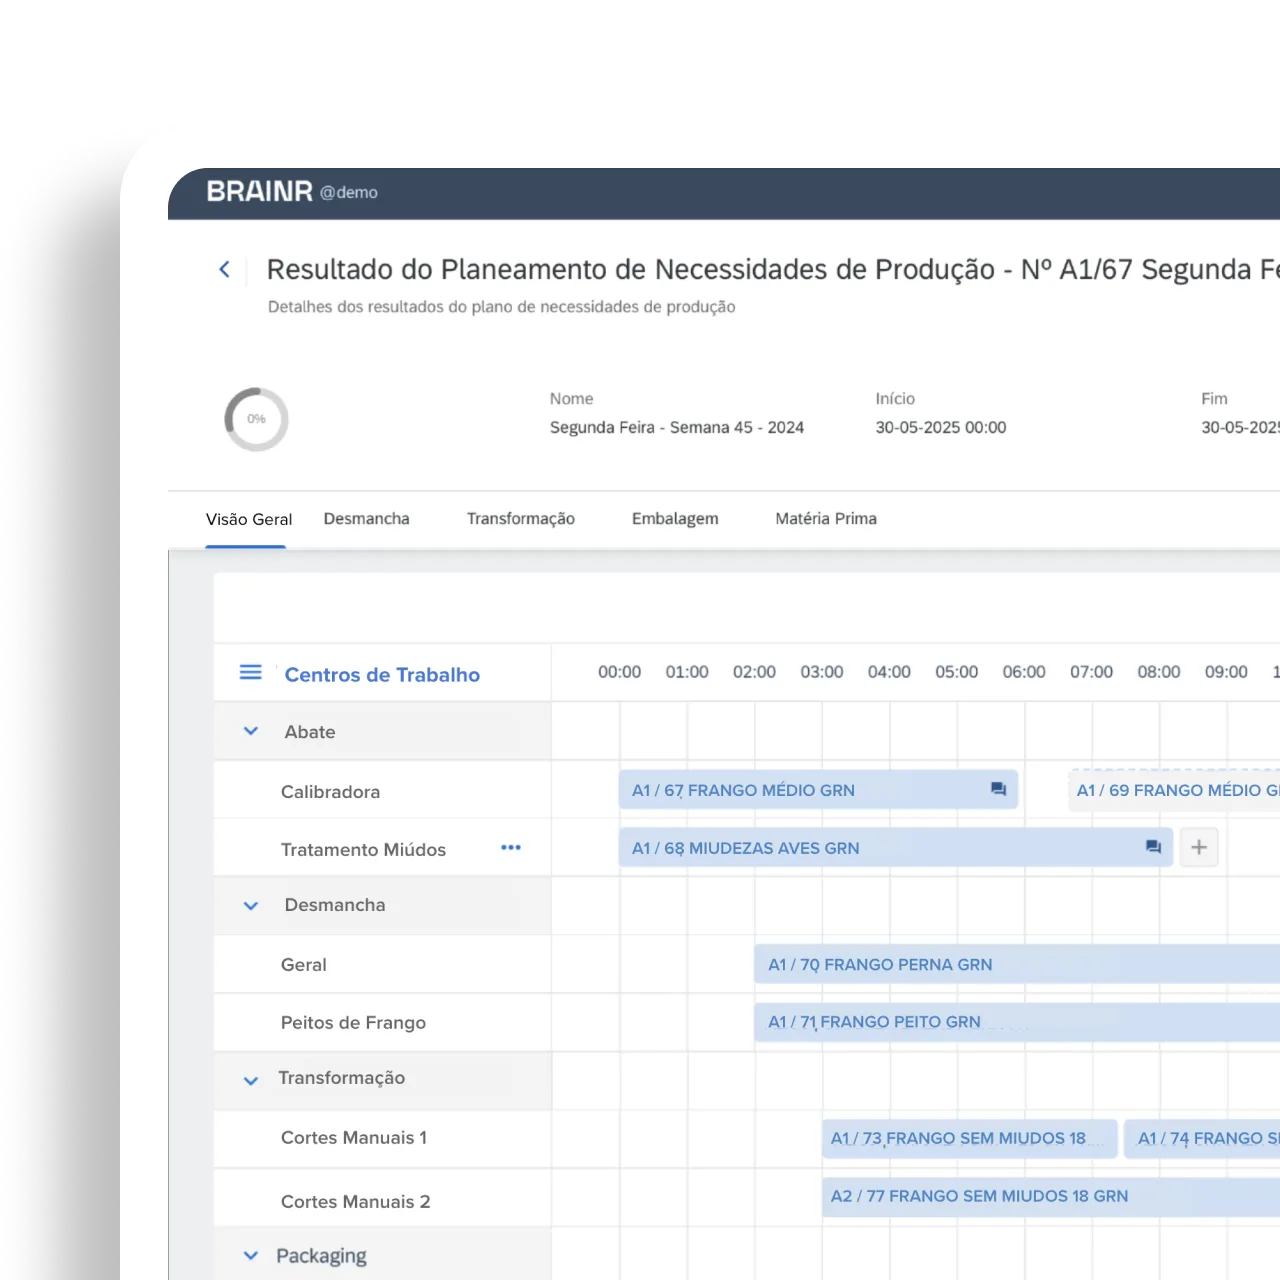The image size is (1280, 1280).
Task: Collapse the Abate section
Action: 250,731
